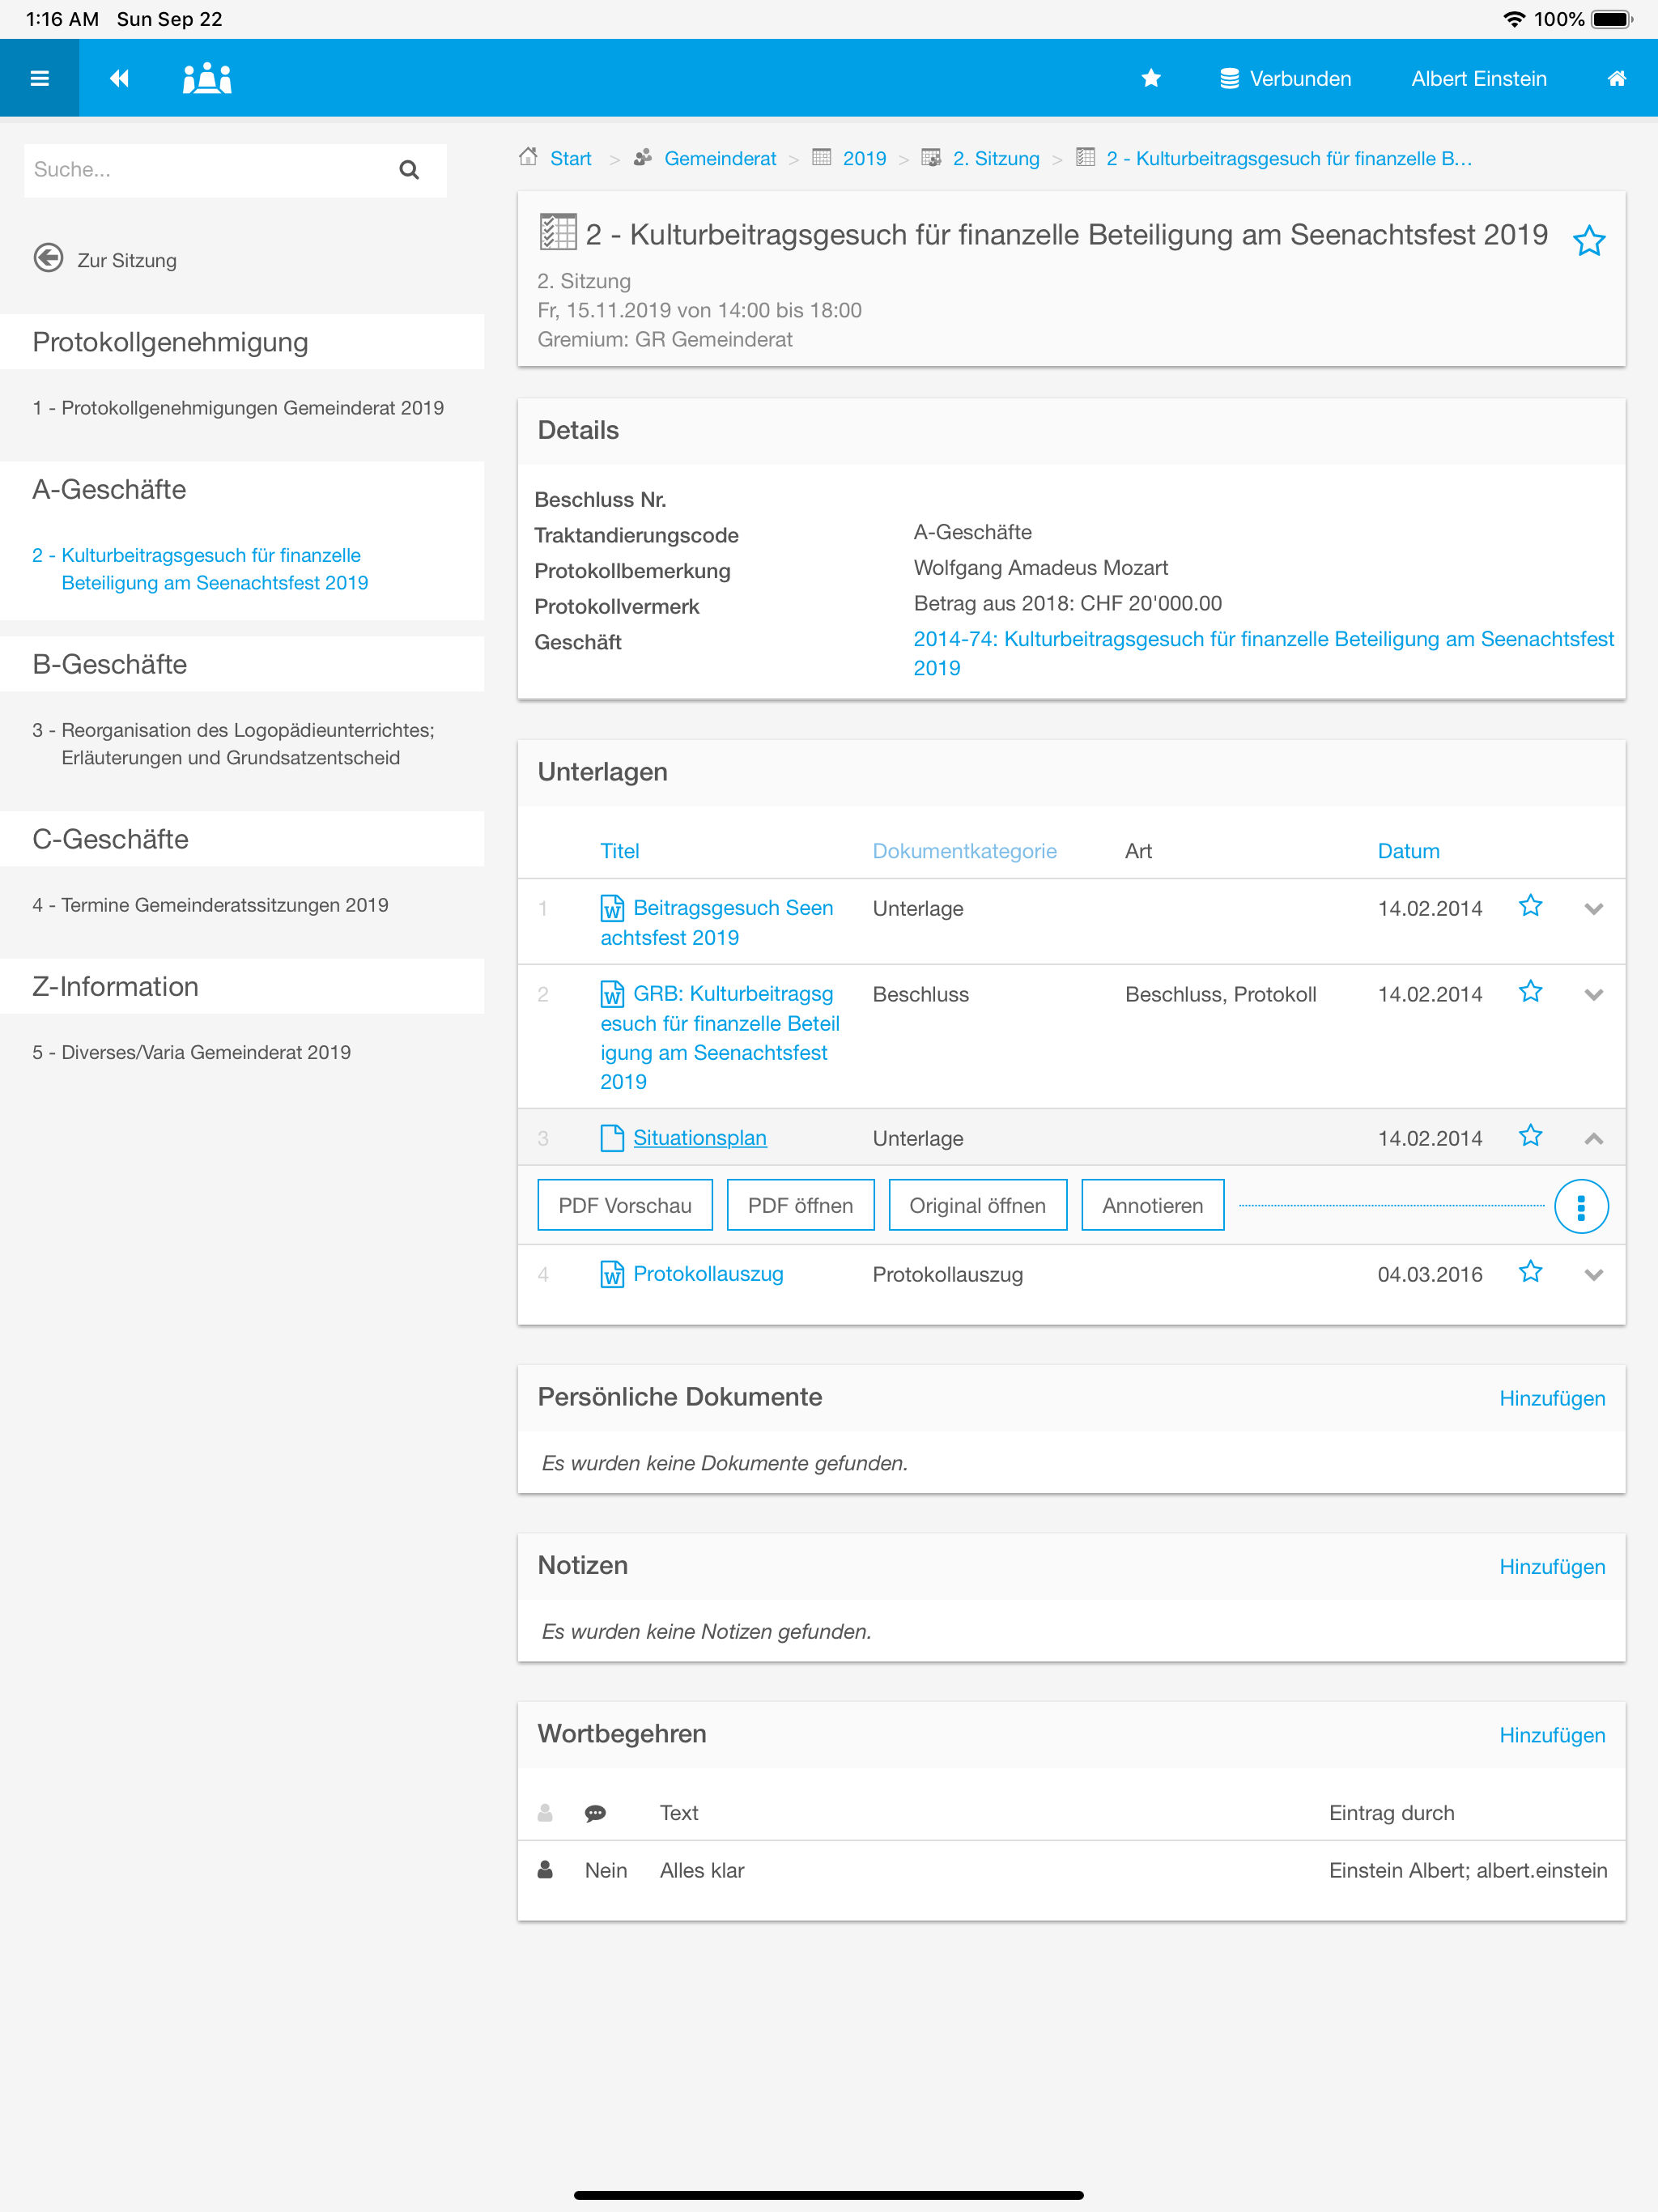Click the 2. Sitzung breadcrumb calendar icon
1658x2212 pixels.
[931, 157]
